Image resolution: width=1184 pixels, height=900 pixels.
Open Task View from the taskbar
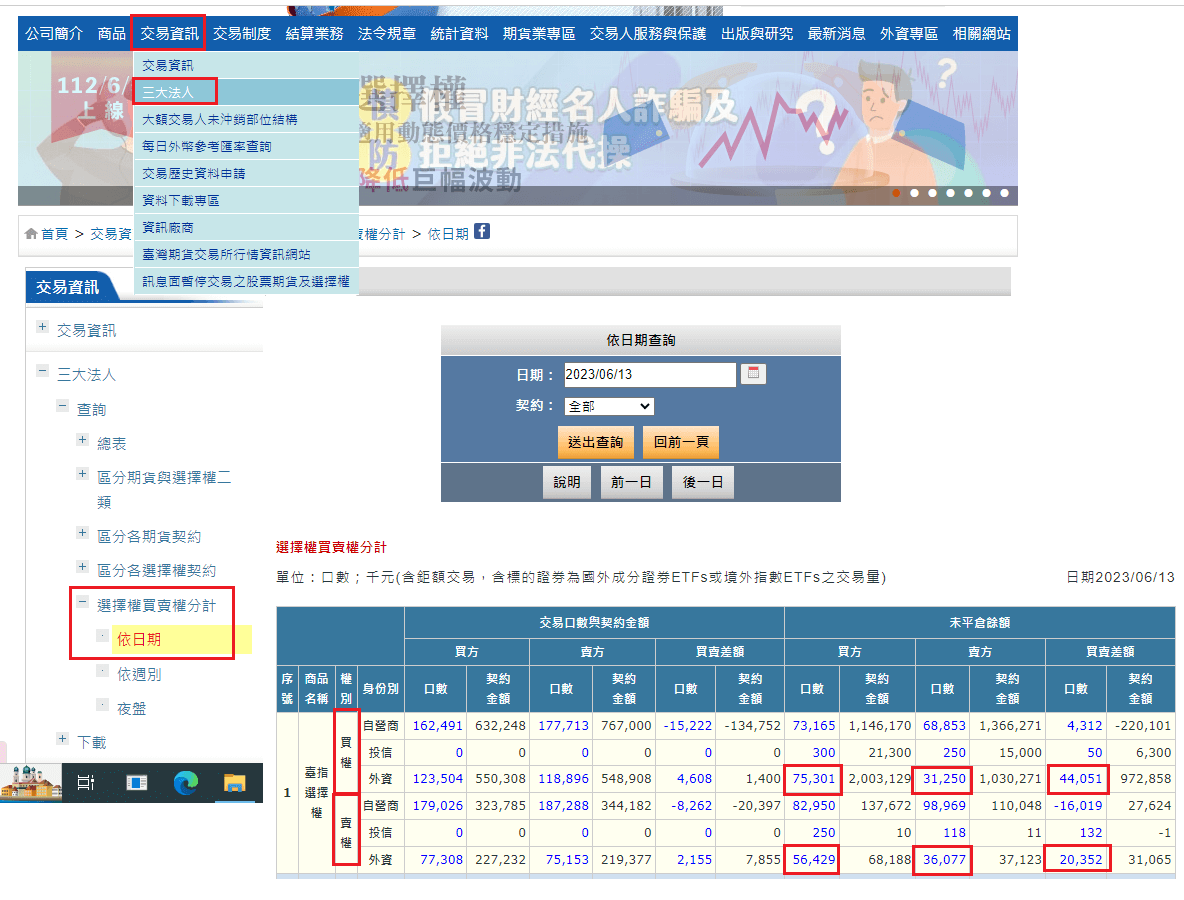tap(86, 782)
